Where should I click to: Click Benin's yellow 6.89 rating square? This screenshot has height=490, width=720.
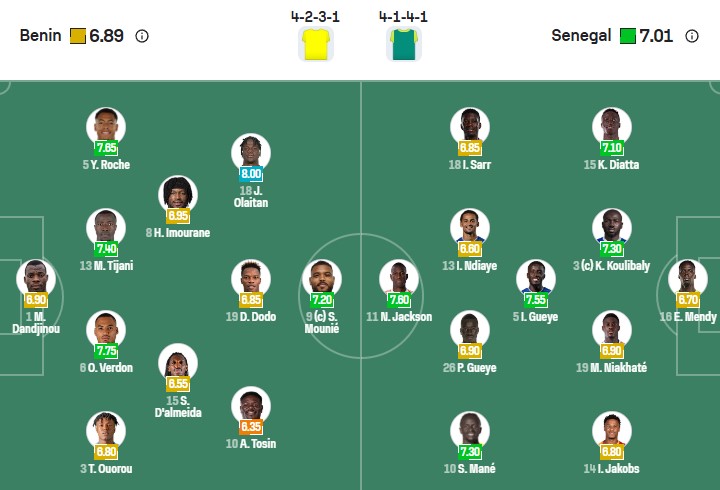[x=77, y=36]
